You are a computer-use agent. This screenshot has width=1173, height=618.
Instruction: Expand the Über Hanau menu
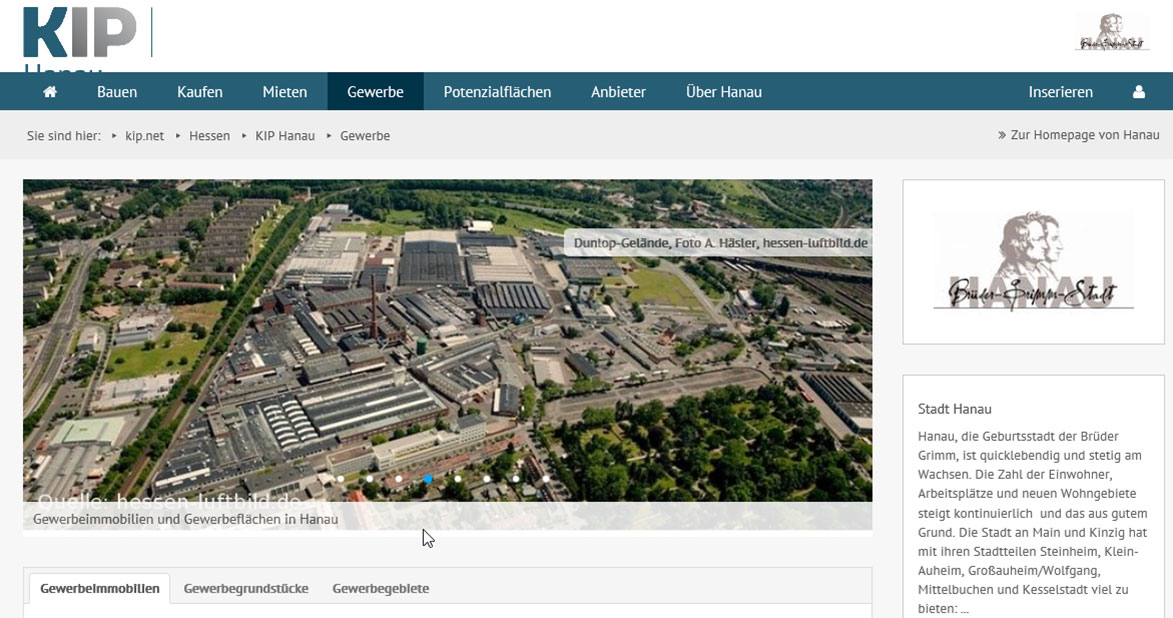pyautogui.click(x=724, y=92)
